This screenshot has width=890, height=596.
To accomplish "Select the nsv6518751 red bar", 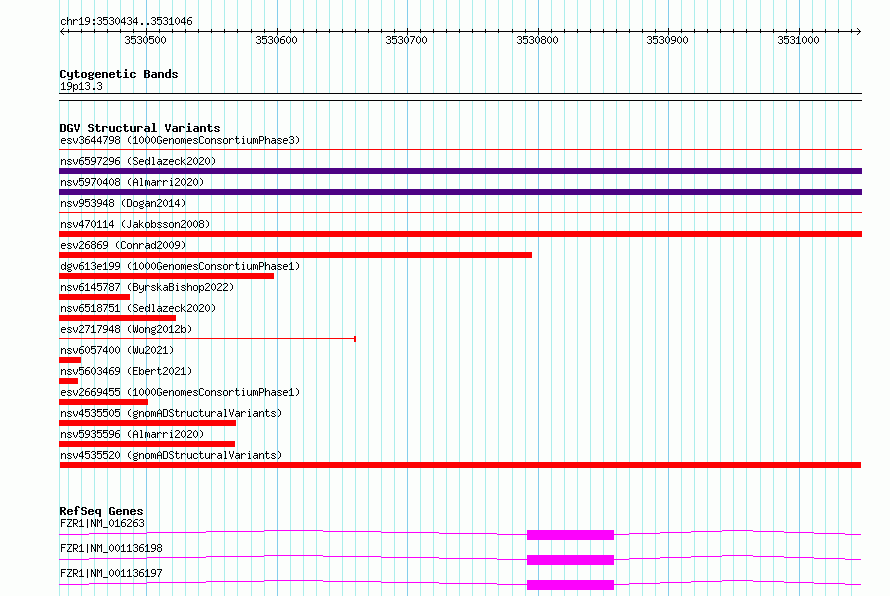I will [117, 318].
